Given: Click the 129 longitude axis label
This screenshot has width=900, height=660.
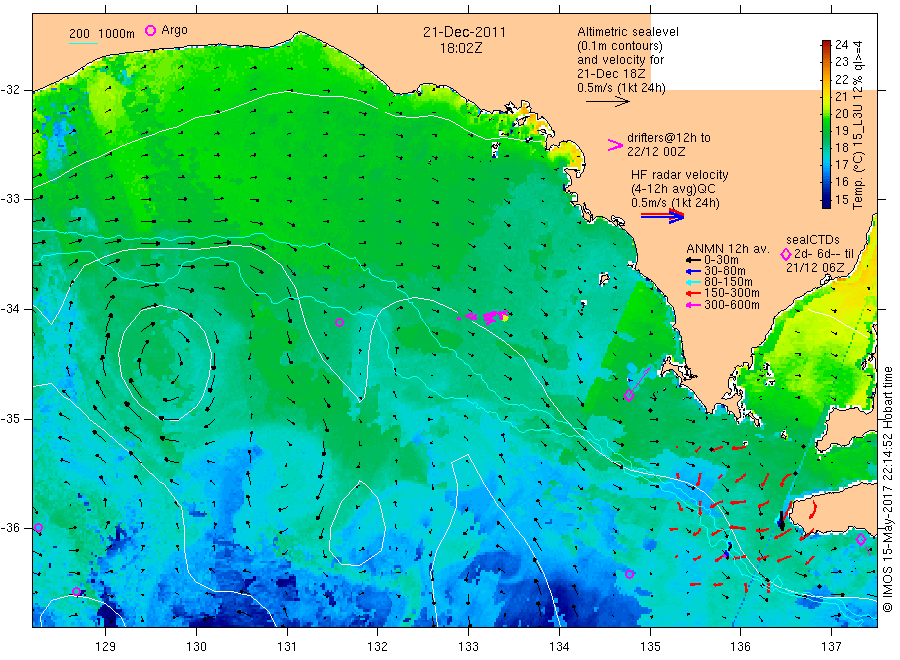Looking at the screenshot, I should click(x=106, y=647).
